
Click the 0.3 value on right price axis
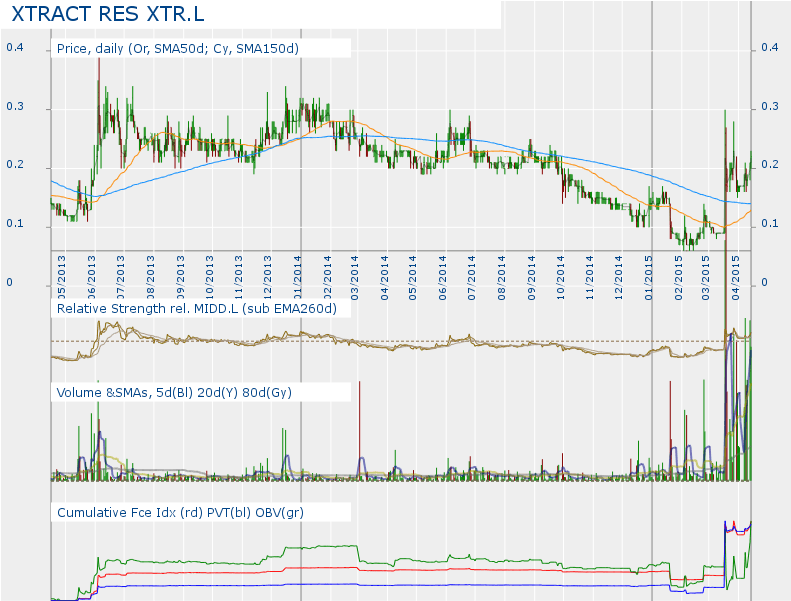[770, 106]
